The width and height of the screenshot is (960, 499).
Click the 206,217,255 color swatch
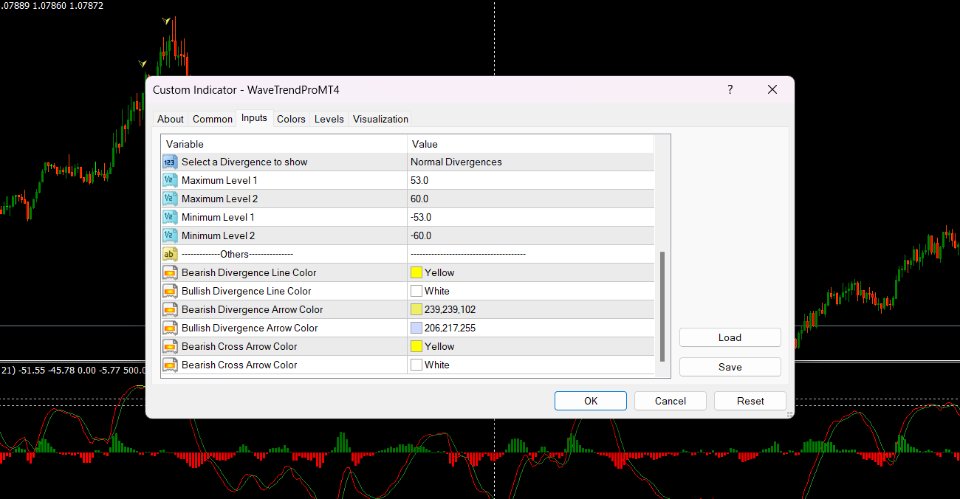point(416,328)
